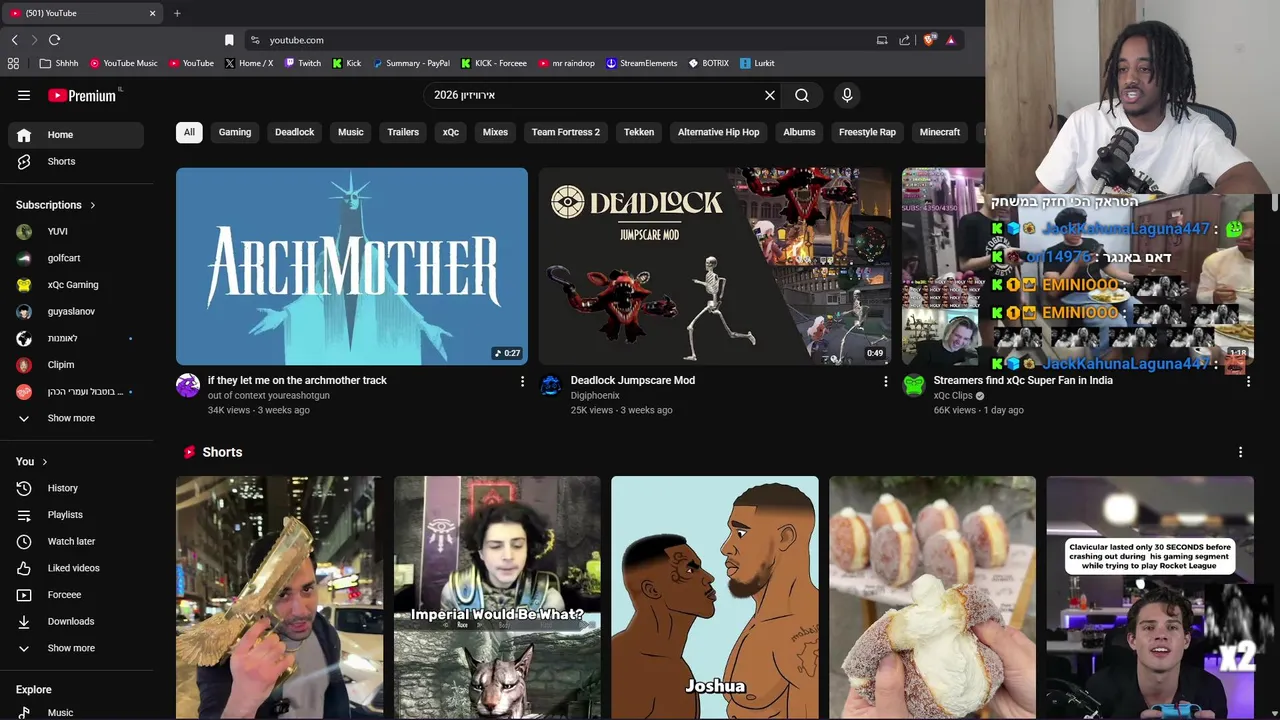Open options for Deadlock Jumpscare Mod video
Screen dimensions: 1280x720
click(885, 381)
